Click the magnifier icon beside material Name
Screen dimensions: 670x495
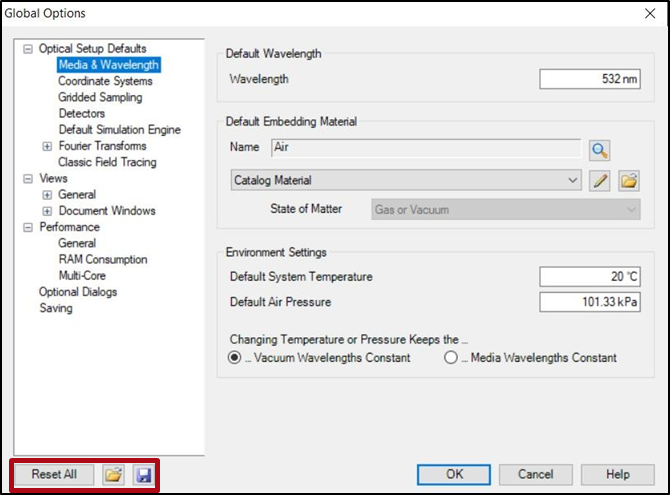[599, 150]
